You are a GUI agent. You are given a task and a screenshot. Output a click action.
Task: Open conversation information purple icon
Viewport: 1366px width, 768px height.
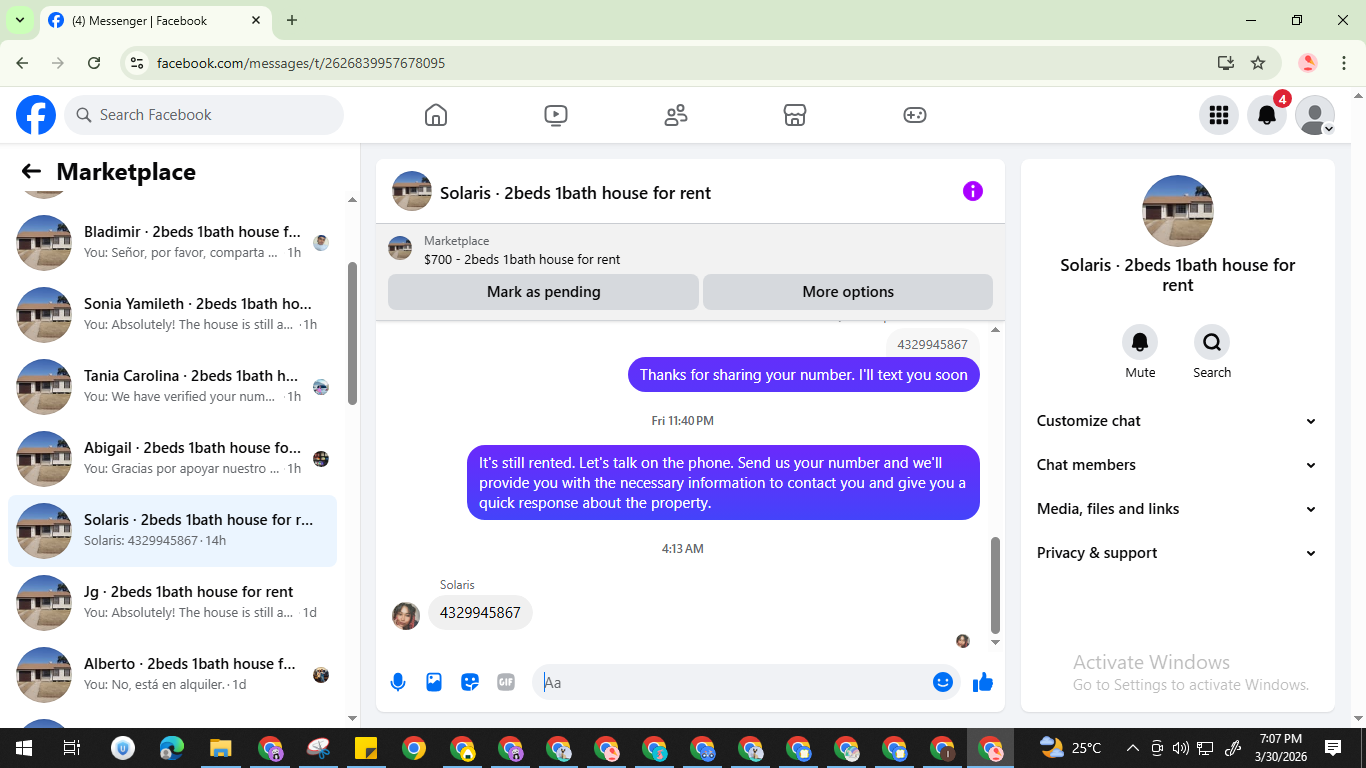[973, 191]
